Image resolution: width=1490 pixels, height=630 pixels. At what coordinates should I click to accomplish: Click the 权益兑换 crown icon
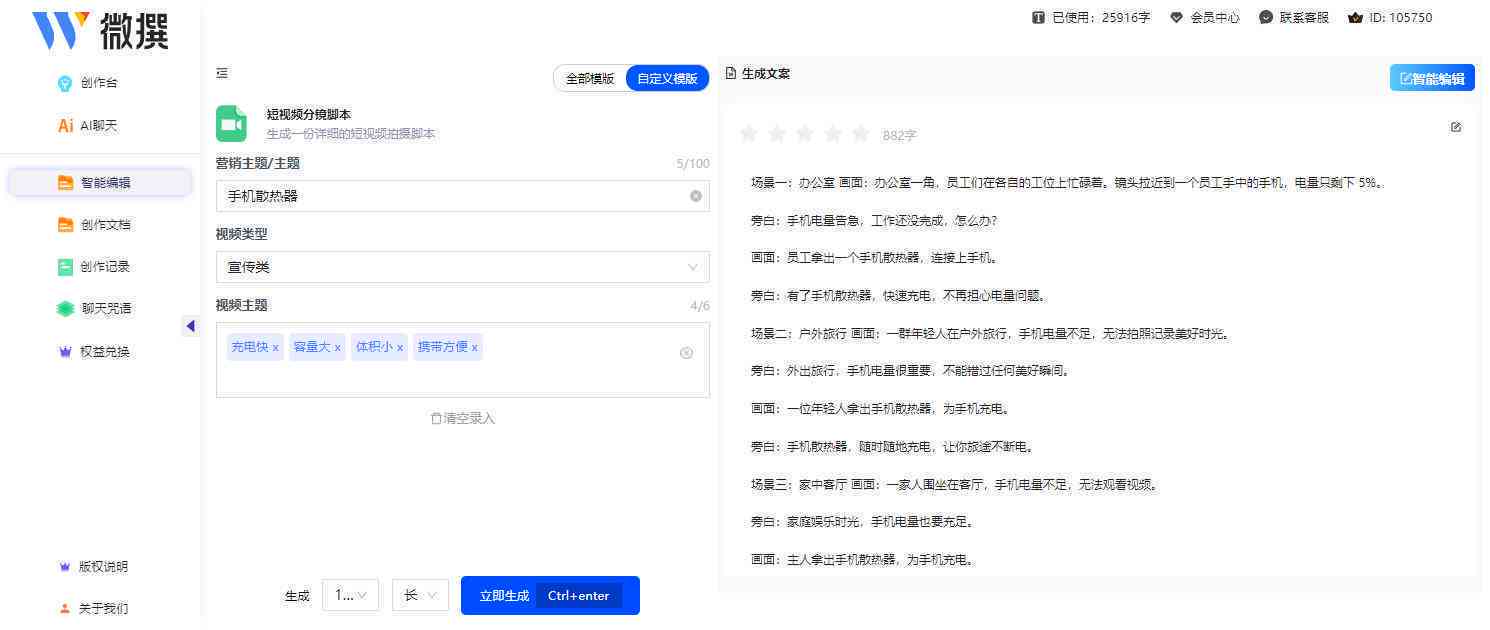coord(65,352)
